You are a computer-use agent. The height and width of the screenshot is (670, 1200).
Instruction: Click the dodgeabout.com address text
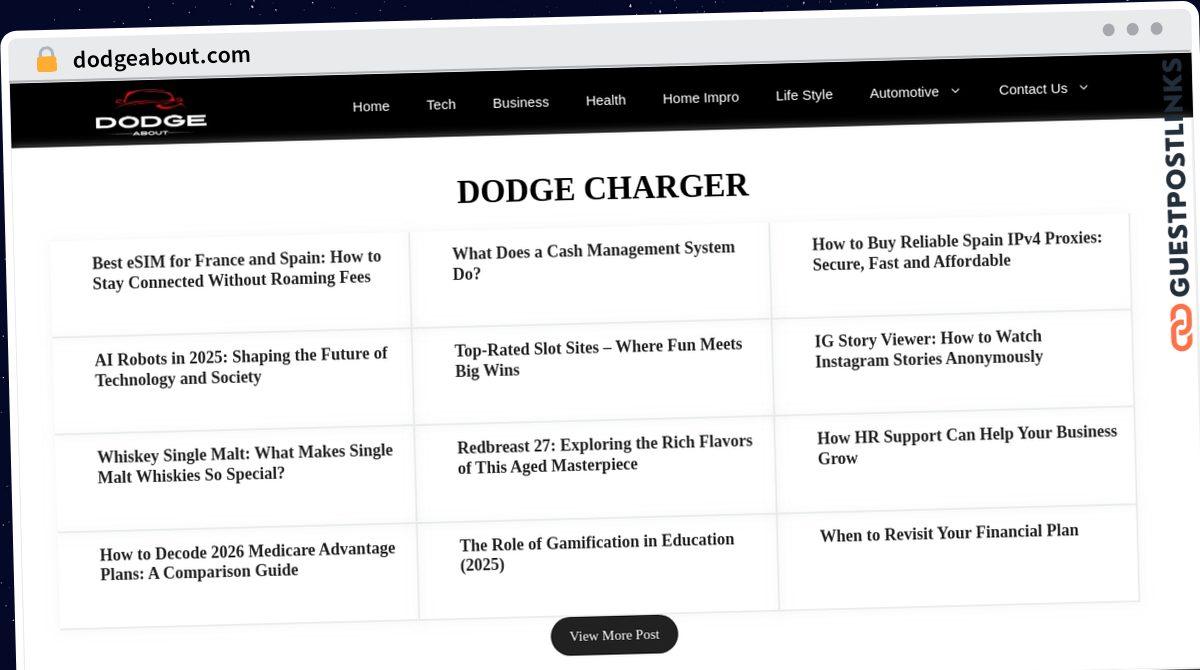tap(162, 57)
